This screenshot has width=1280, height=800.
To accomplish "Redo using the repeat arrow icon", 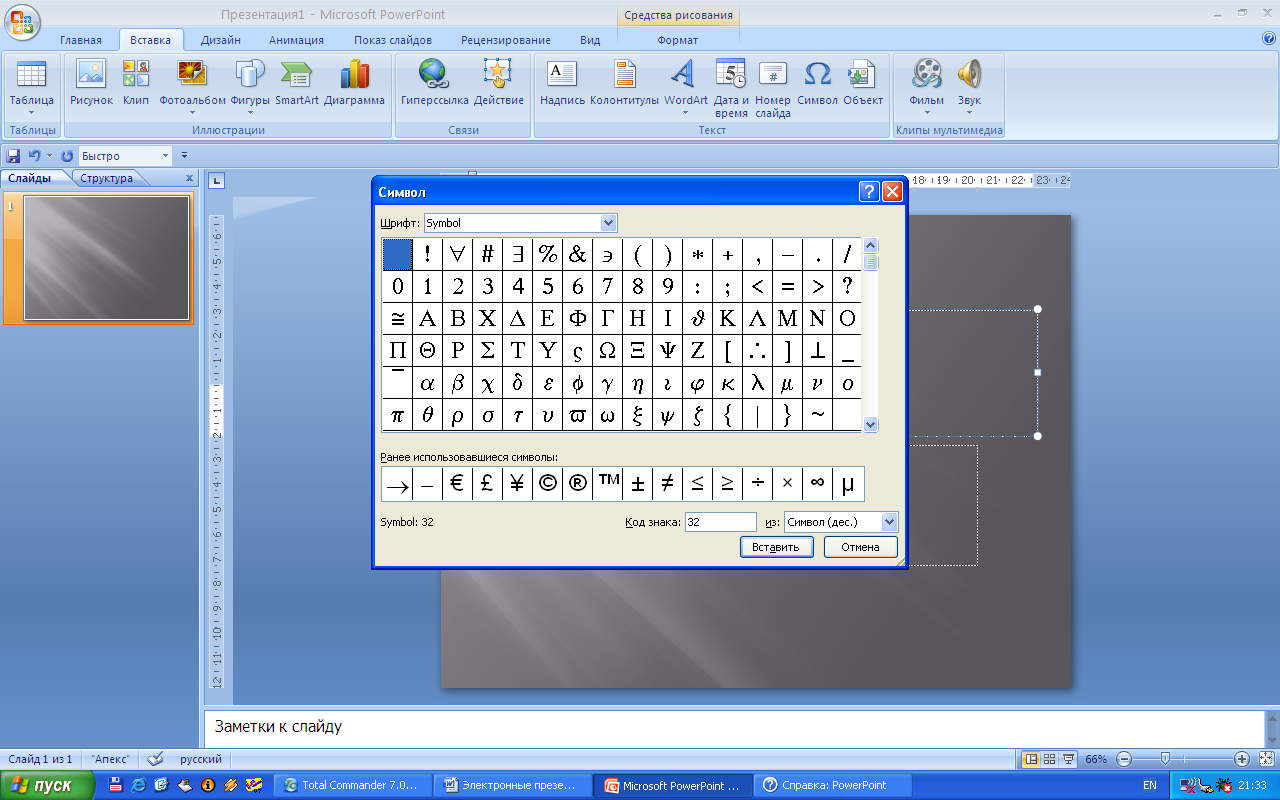I will pyautogui.click(x=67, y=156).
